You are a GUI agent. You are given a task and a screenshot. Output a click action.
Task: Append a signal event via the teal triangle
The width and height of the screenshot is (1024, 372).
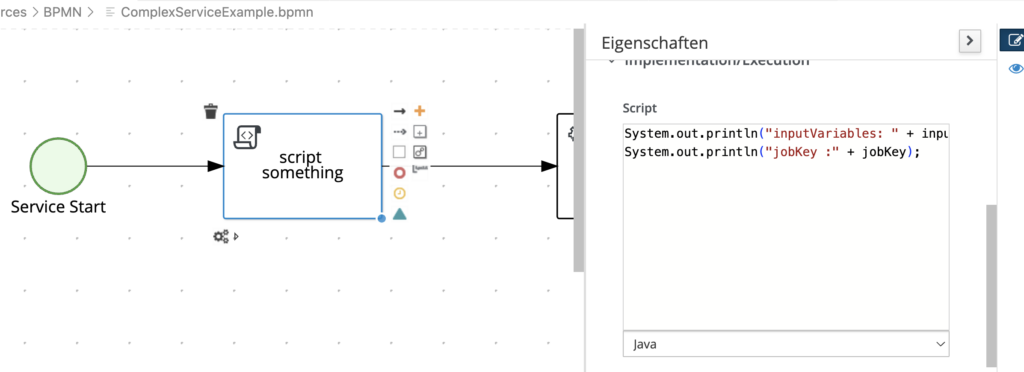(x=400, y=213)
